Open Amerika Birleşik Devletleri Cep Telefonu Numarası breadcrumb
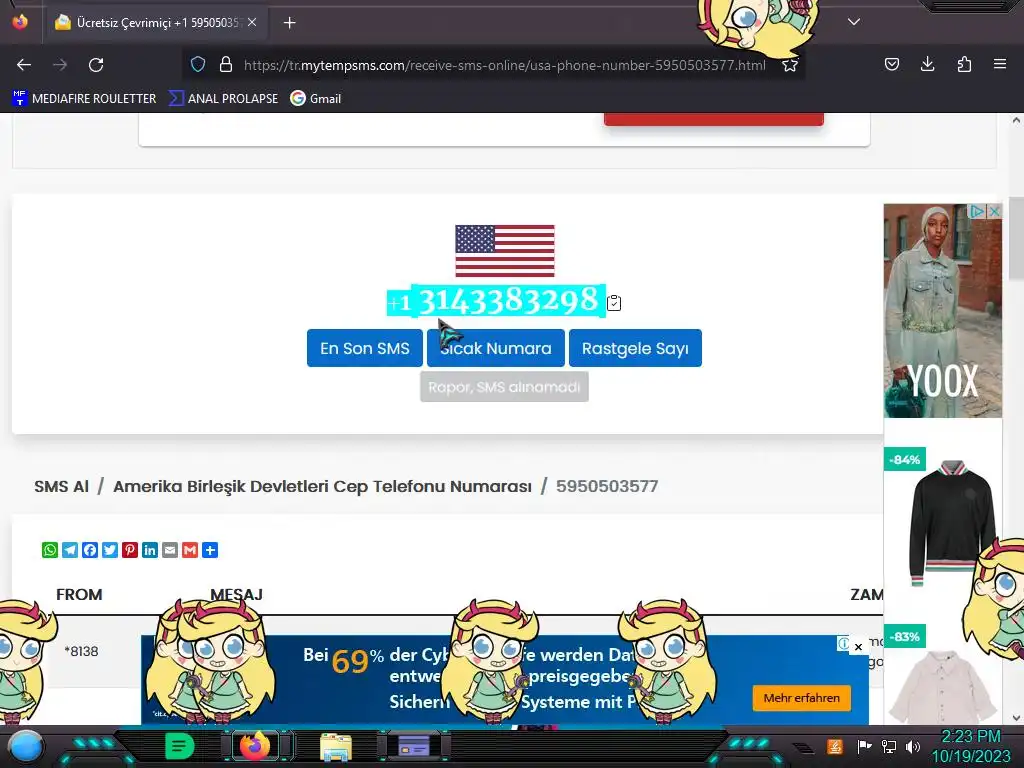Screen dimensions: 1024x768 (x=322, y=487)
